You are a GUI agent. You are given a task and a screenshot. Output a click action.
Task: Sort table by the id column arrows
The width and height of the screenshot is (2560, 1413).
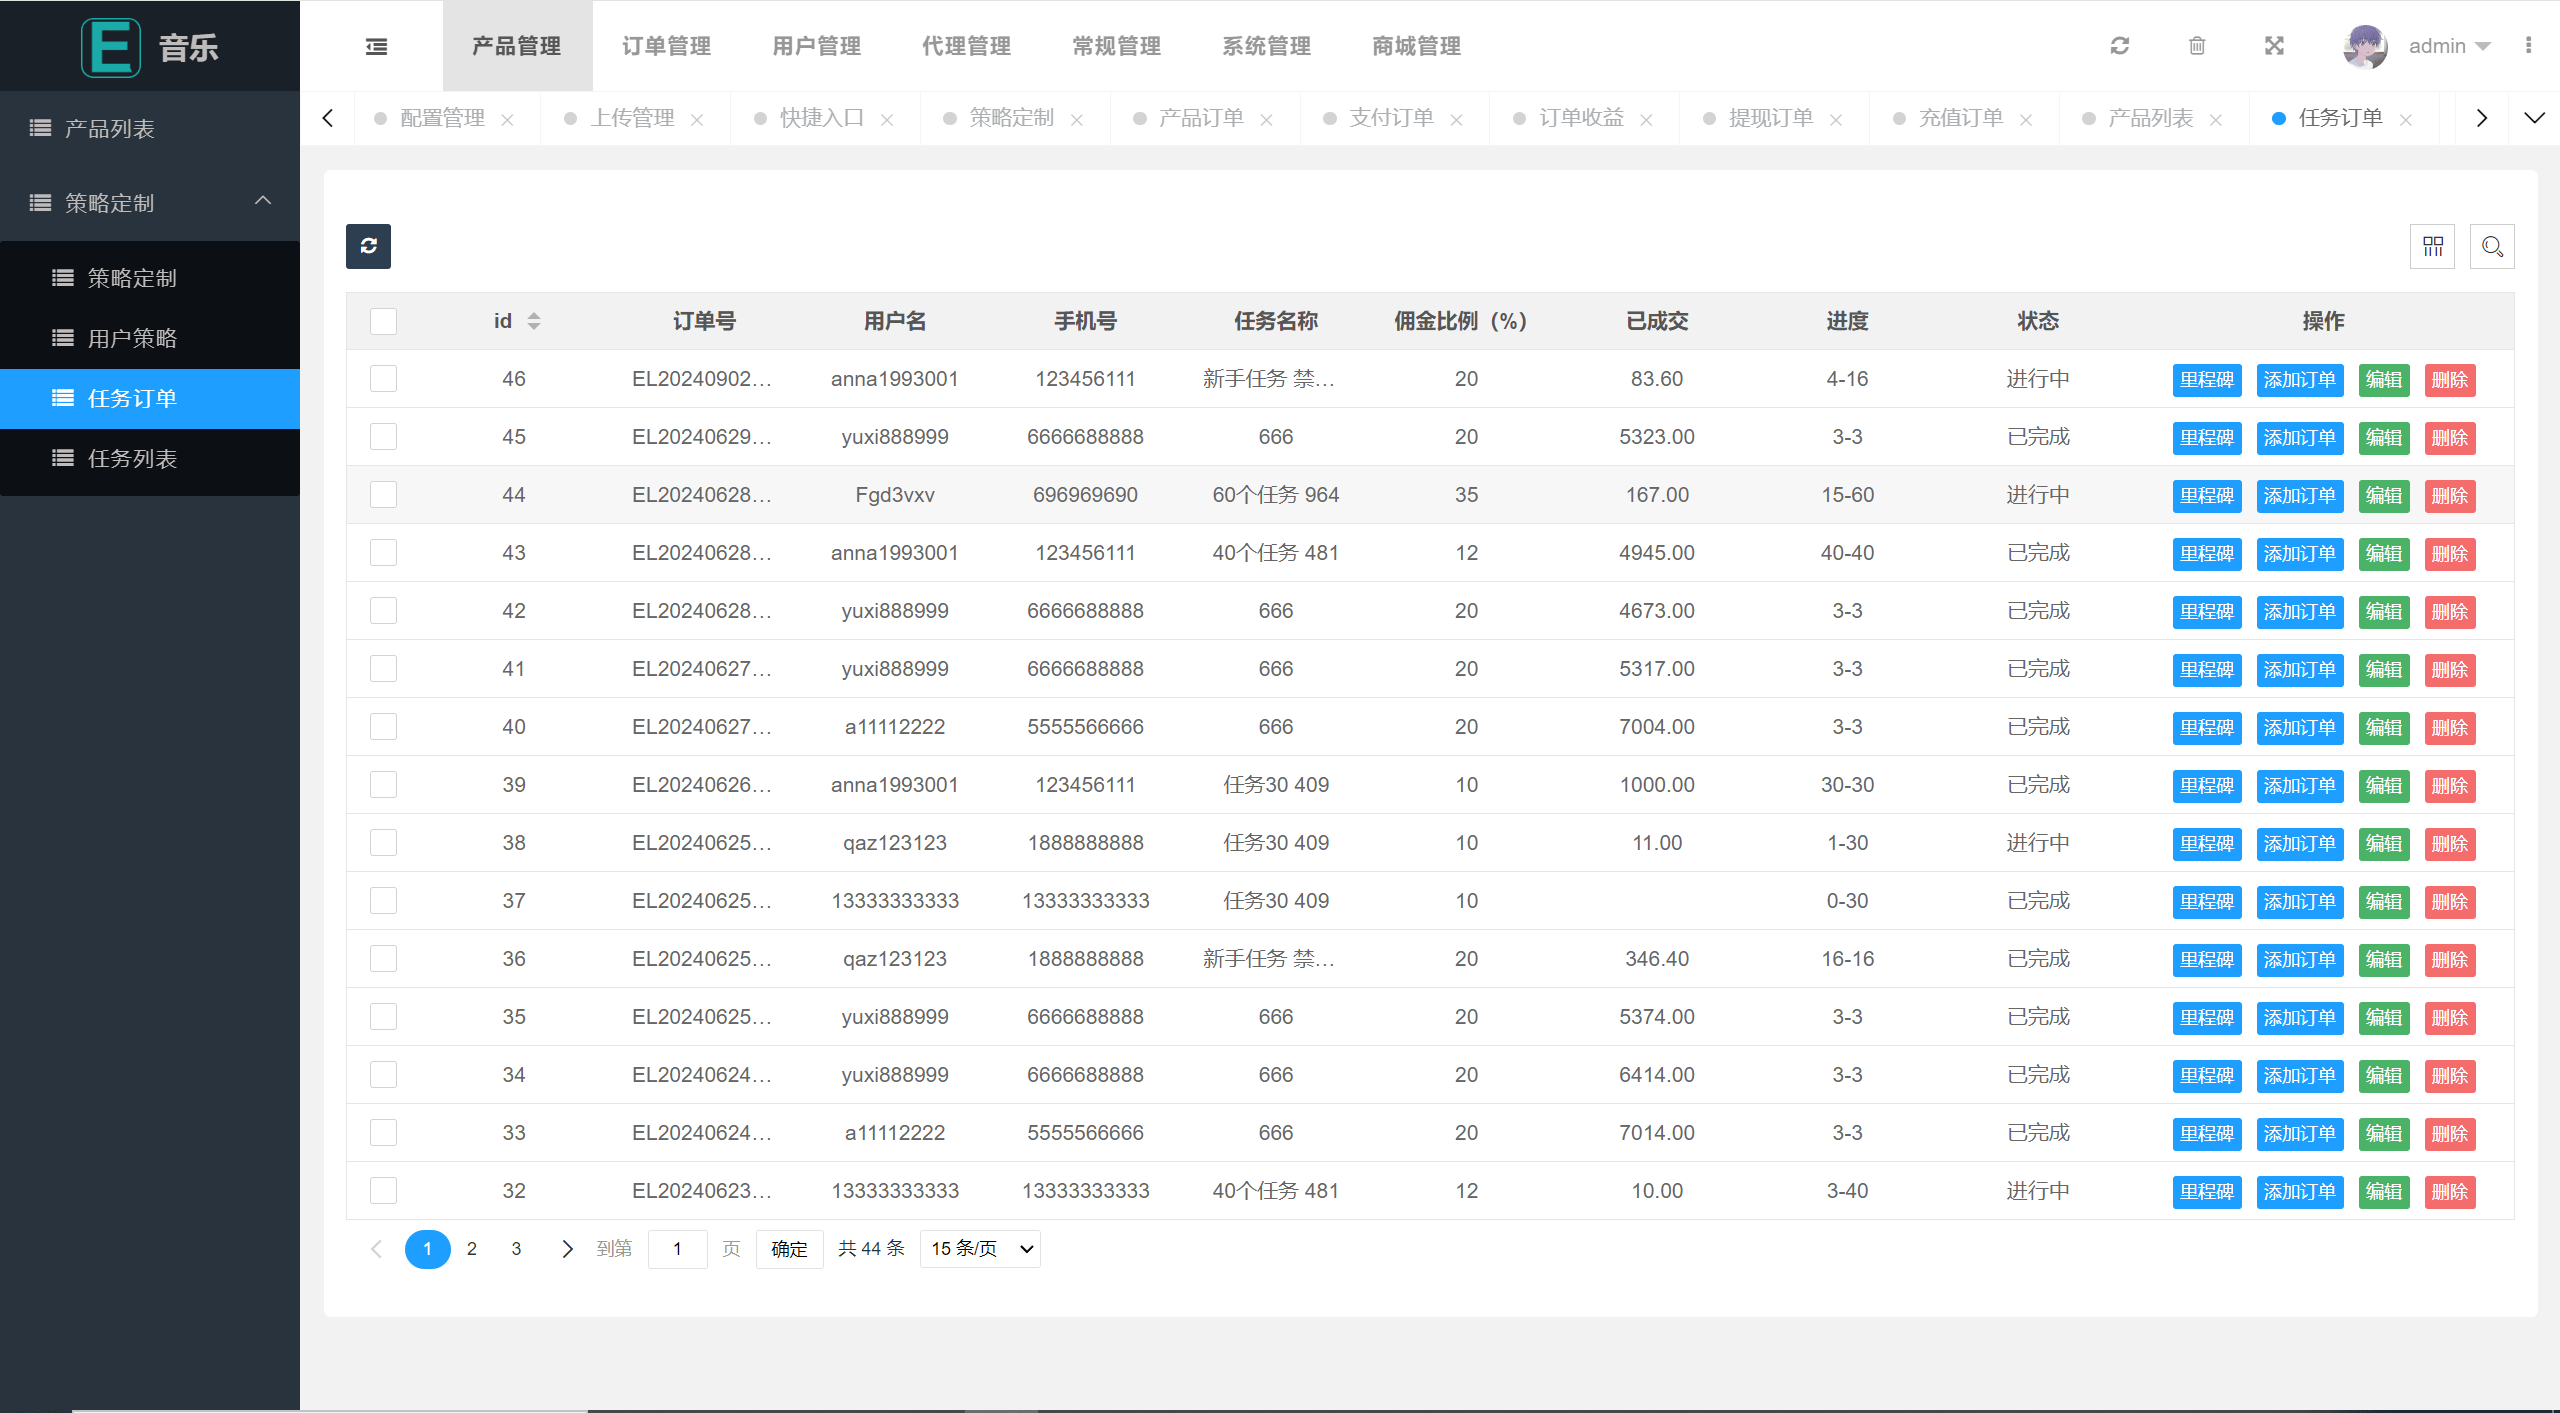tap(534, 321)
